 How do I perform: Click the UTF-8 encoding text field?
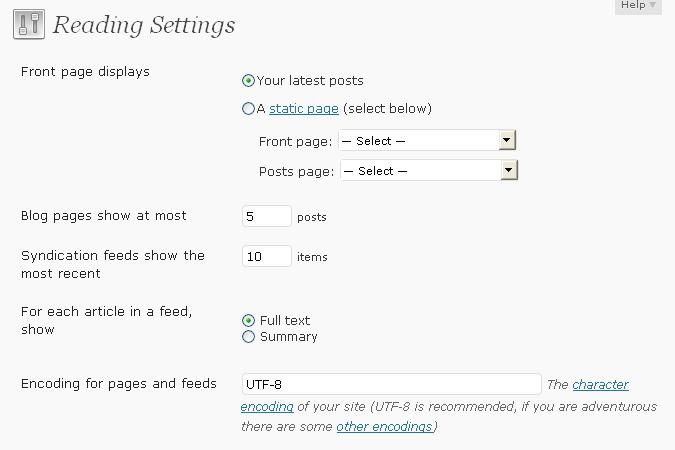[x=391, y=384]
